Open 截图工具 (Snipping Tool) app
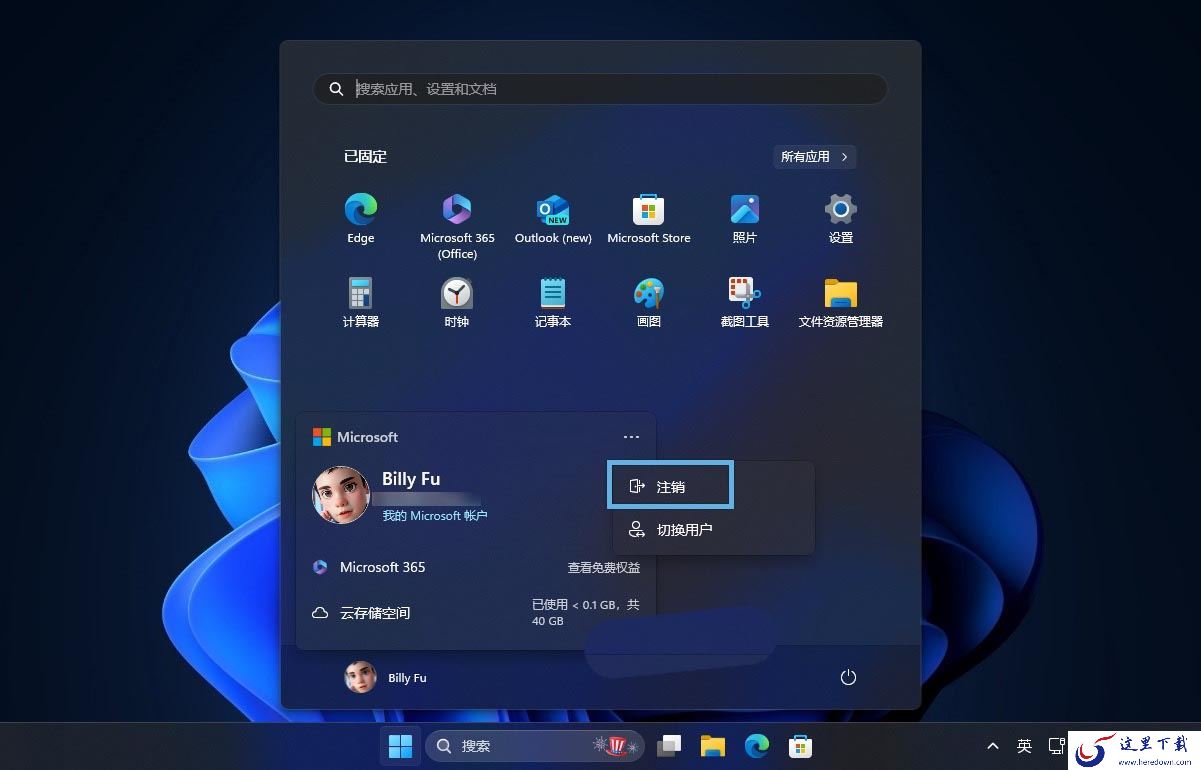 [745, 302]
